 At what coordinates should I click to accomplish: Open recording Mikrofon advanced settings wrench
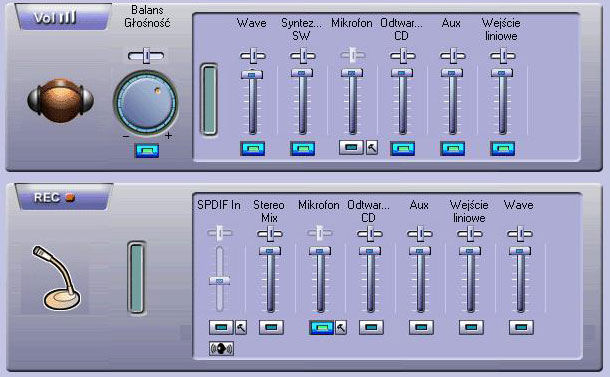tap(341, 328)
